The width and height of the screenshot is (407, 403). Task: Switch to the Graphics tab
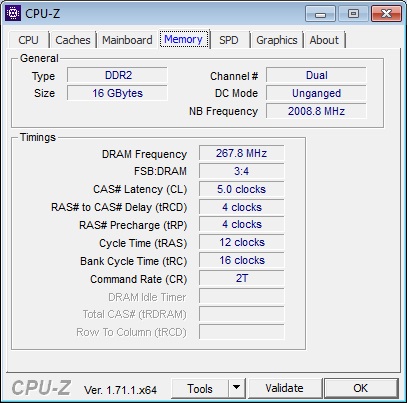[x=277, y=40]
